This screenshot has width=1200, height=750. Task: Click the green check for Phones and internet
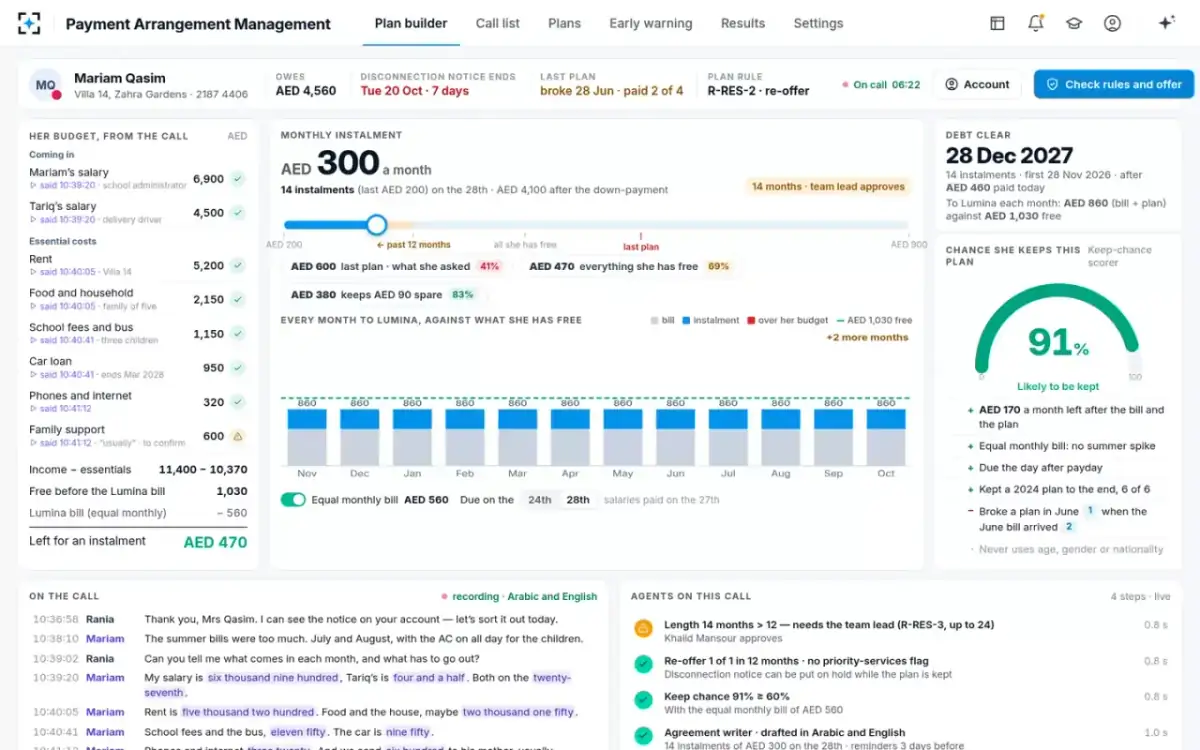point(238,402)
